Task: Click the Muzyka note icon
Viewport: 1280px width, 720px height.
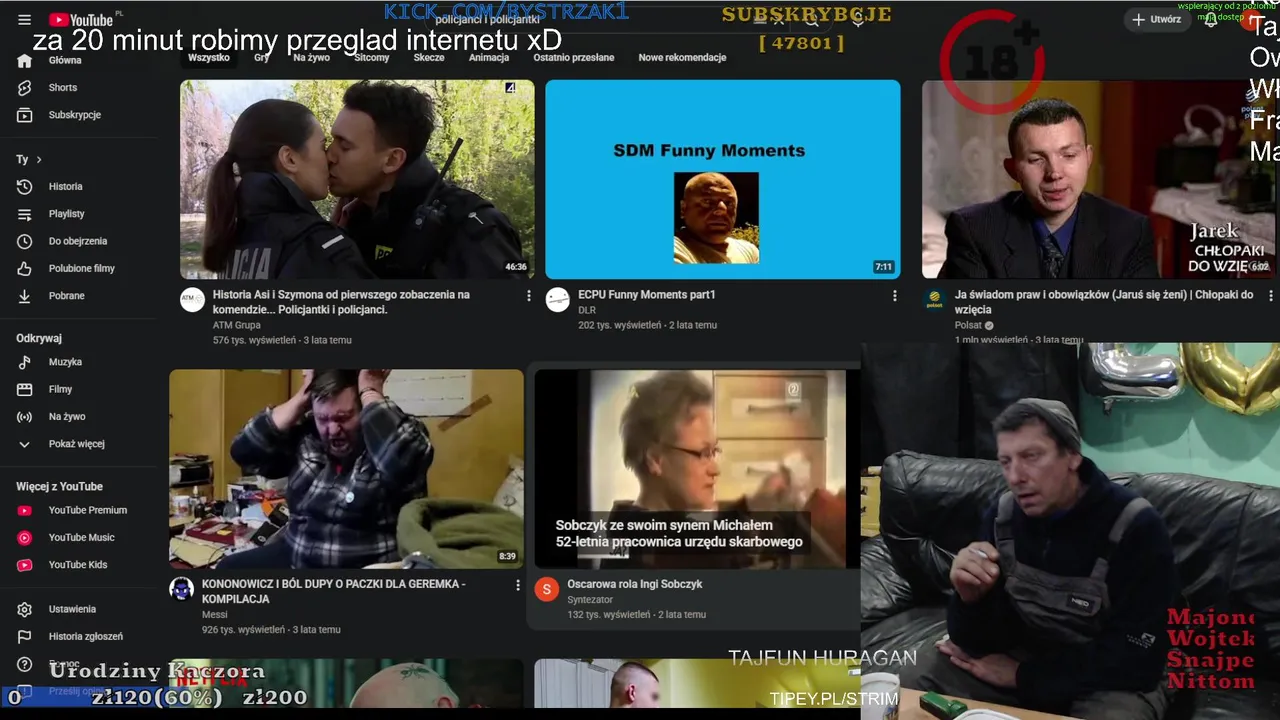Action: coord(25,362)
